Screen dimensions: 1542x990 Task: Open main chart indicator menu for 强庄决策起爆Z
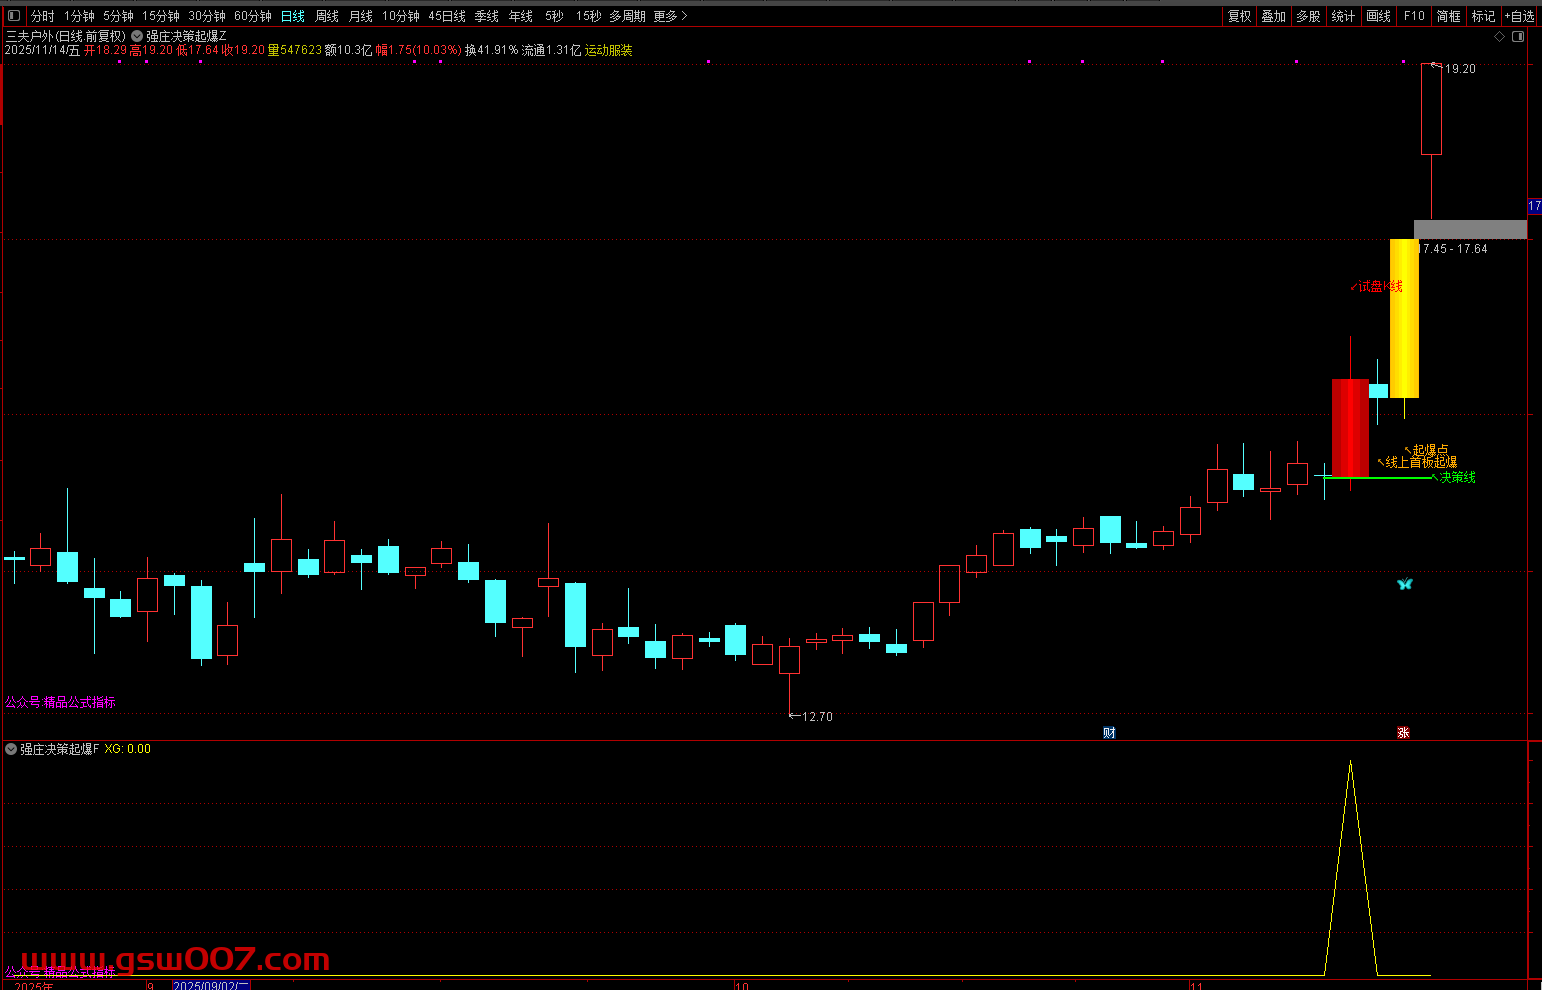[137, 36]
